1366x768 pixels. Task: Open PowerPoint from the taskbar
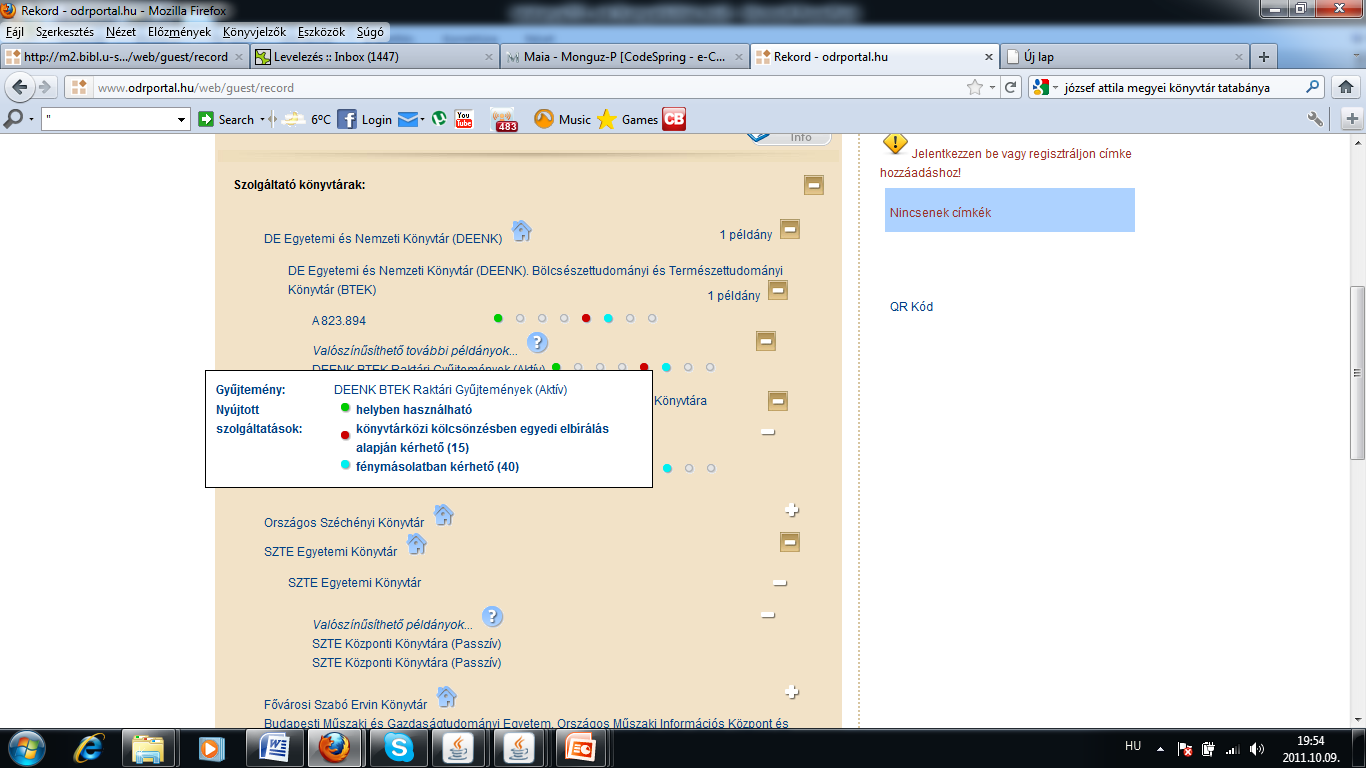pos(580,747)
